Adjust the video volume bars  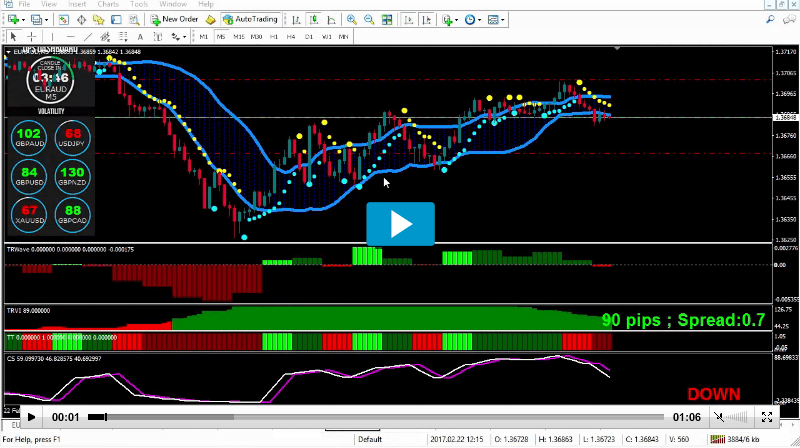[x=737, y=417]
